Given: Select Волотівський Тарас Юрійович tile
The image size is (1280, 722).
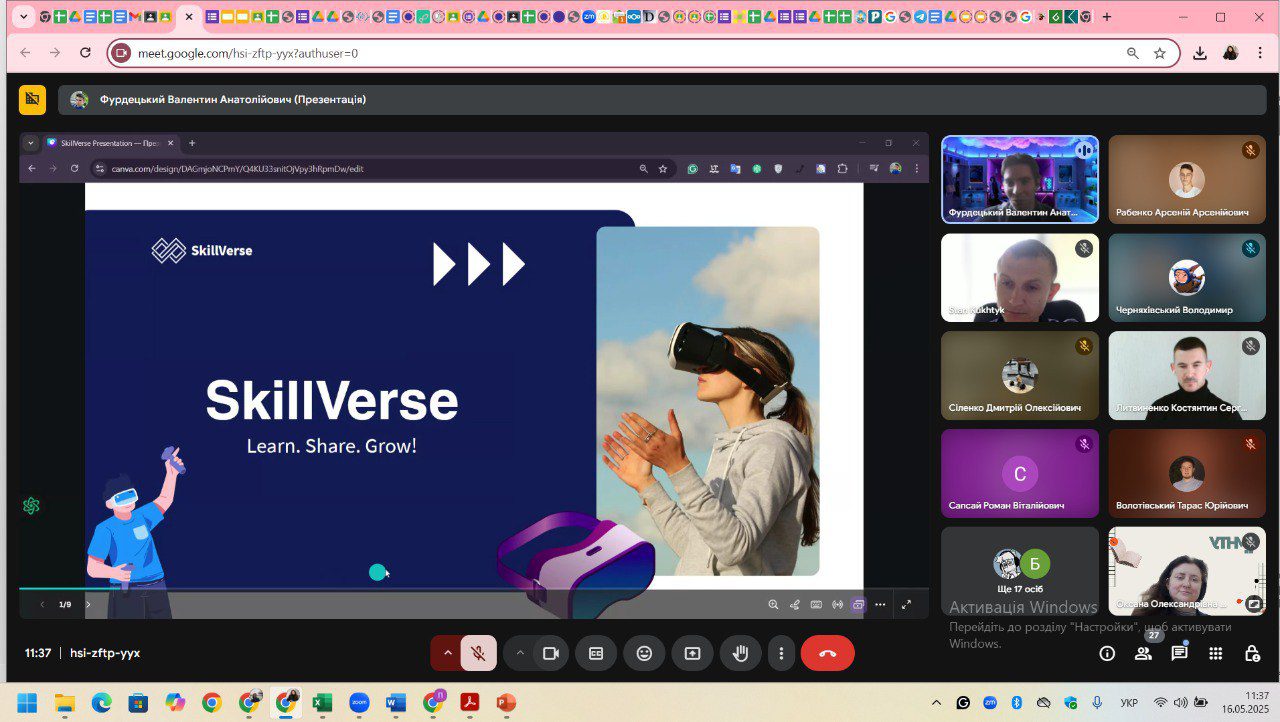Looking at the screenshot, I should pyautogui.click(x=1187, y=473).
